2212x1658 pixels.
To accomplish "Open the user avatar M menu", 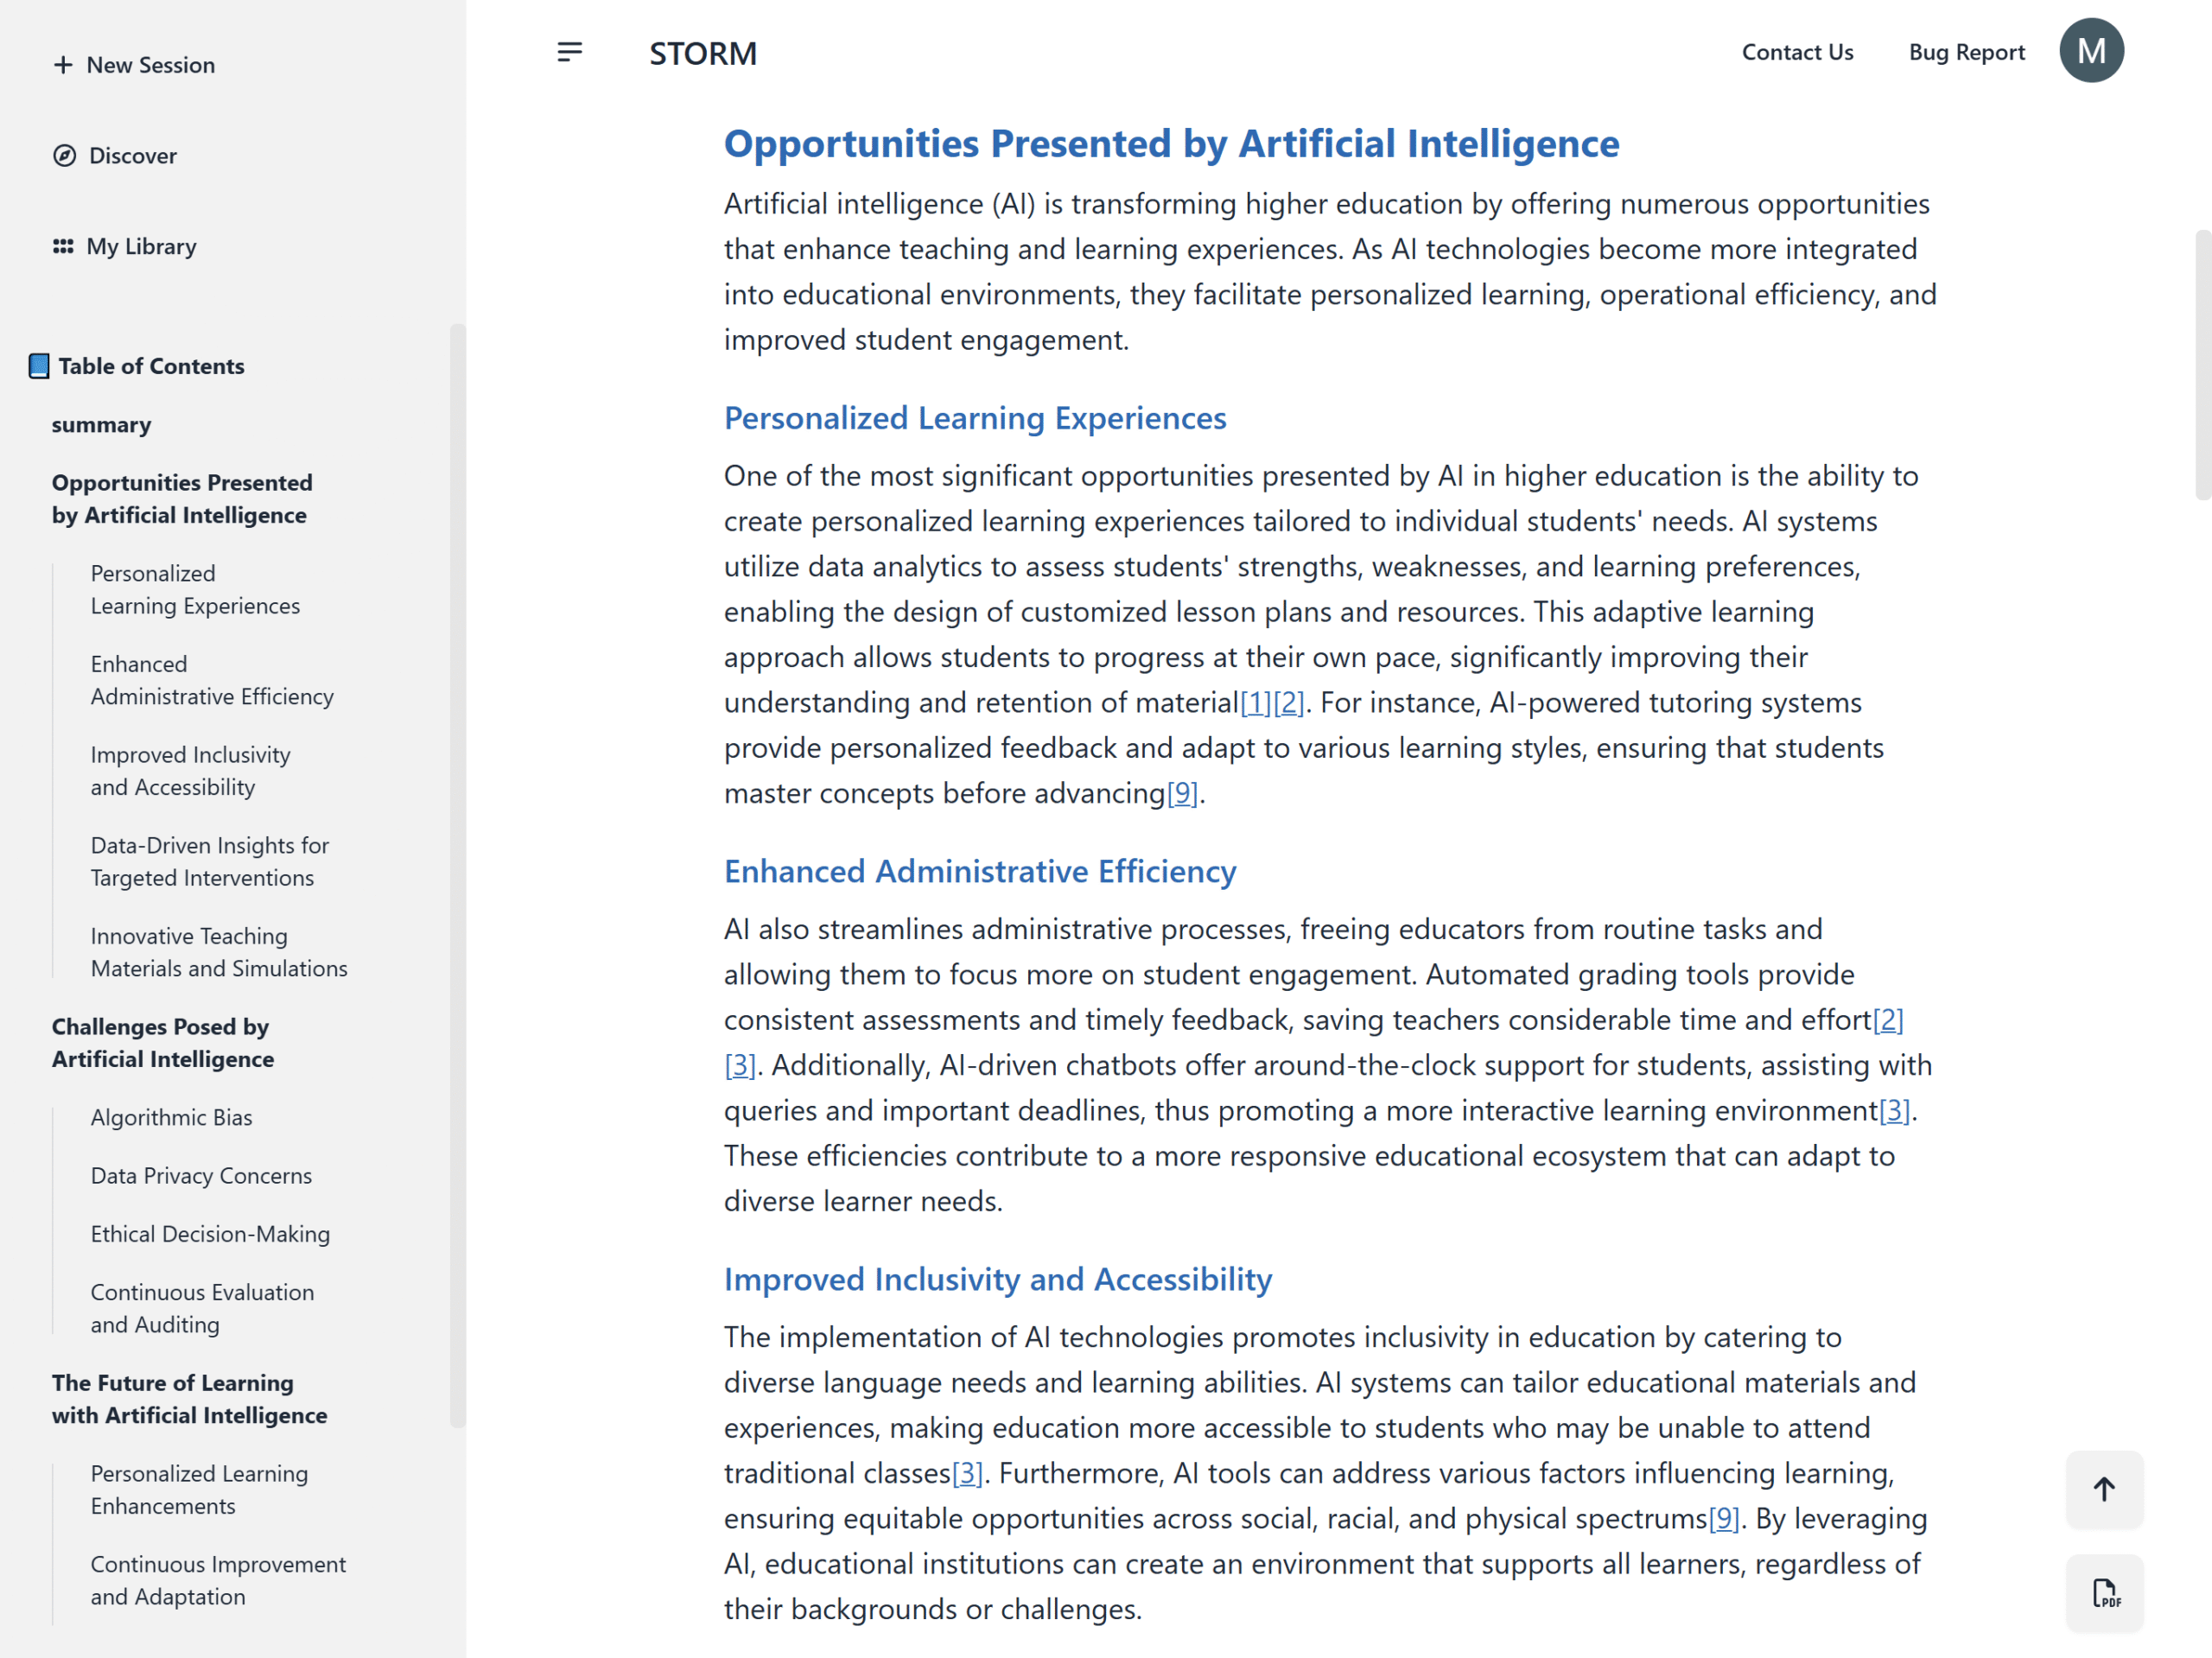I will 2091,51.
